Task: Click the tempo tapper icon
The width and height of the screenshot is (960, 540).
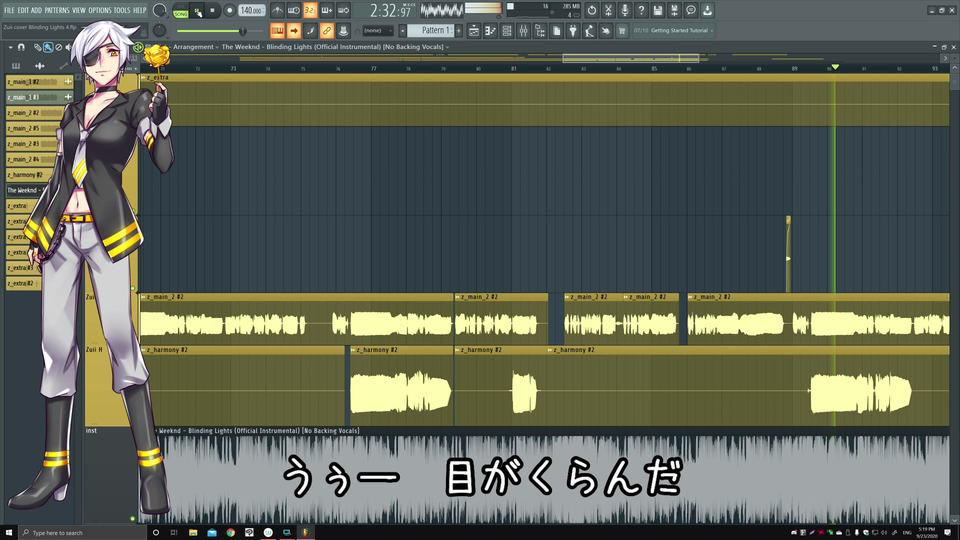Action: click(589, 31)
